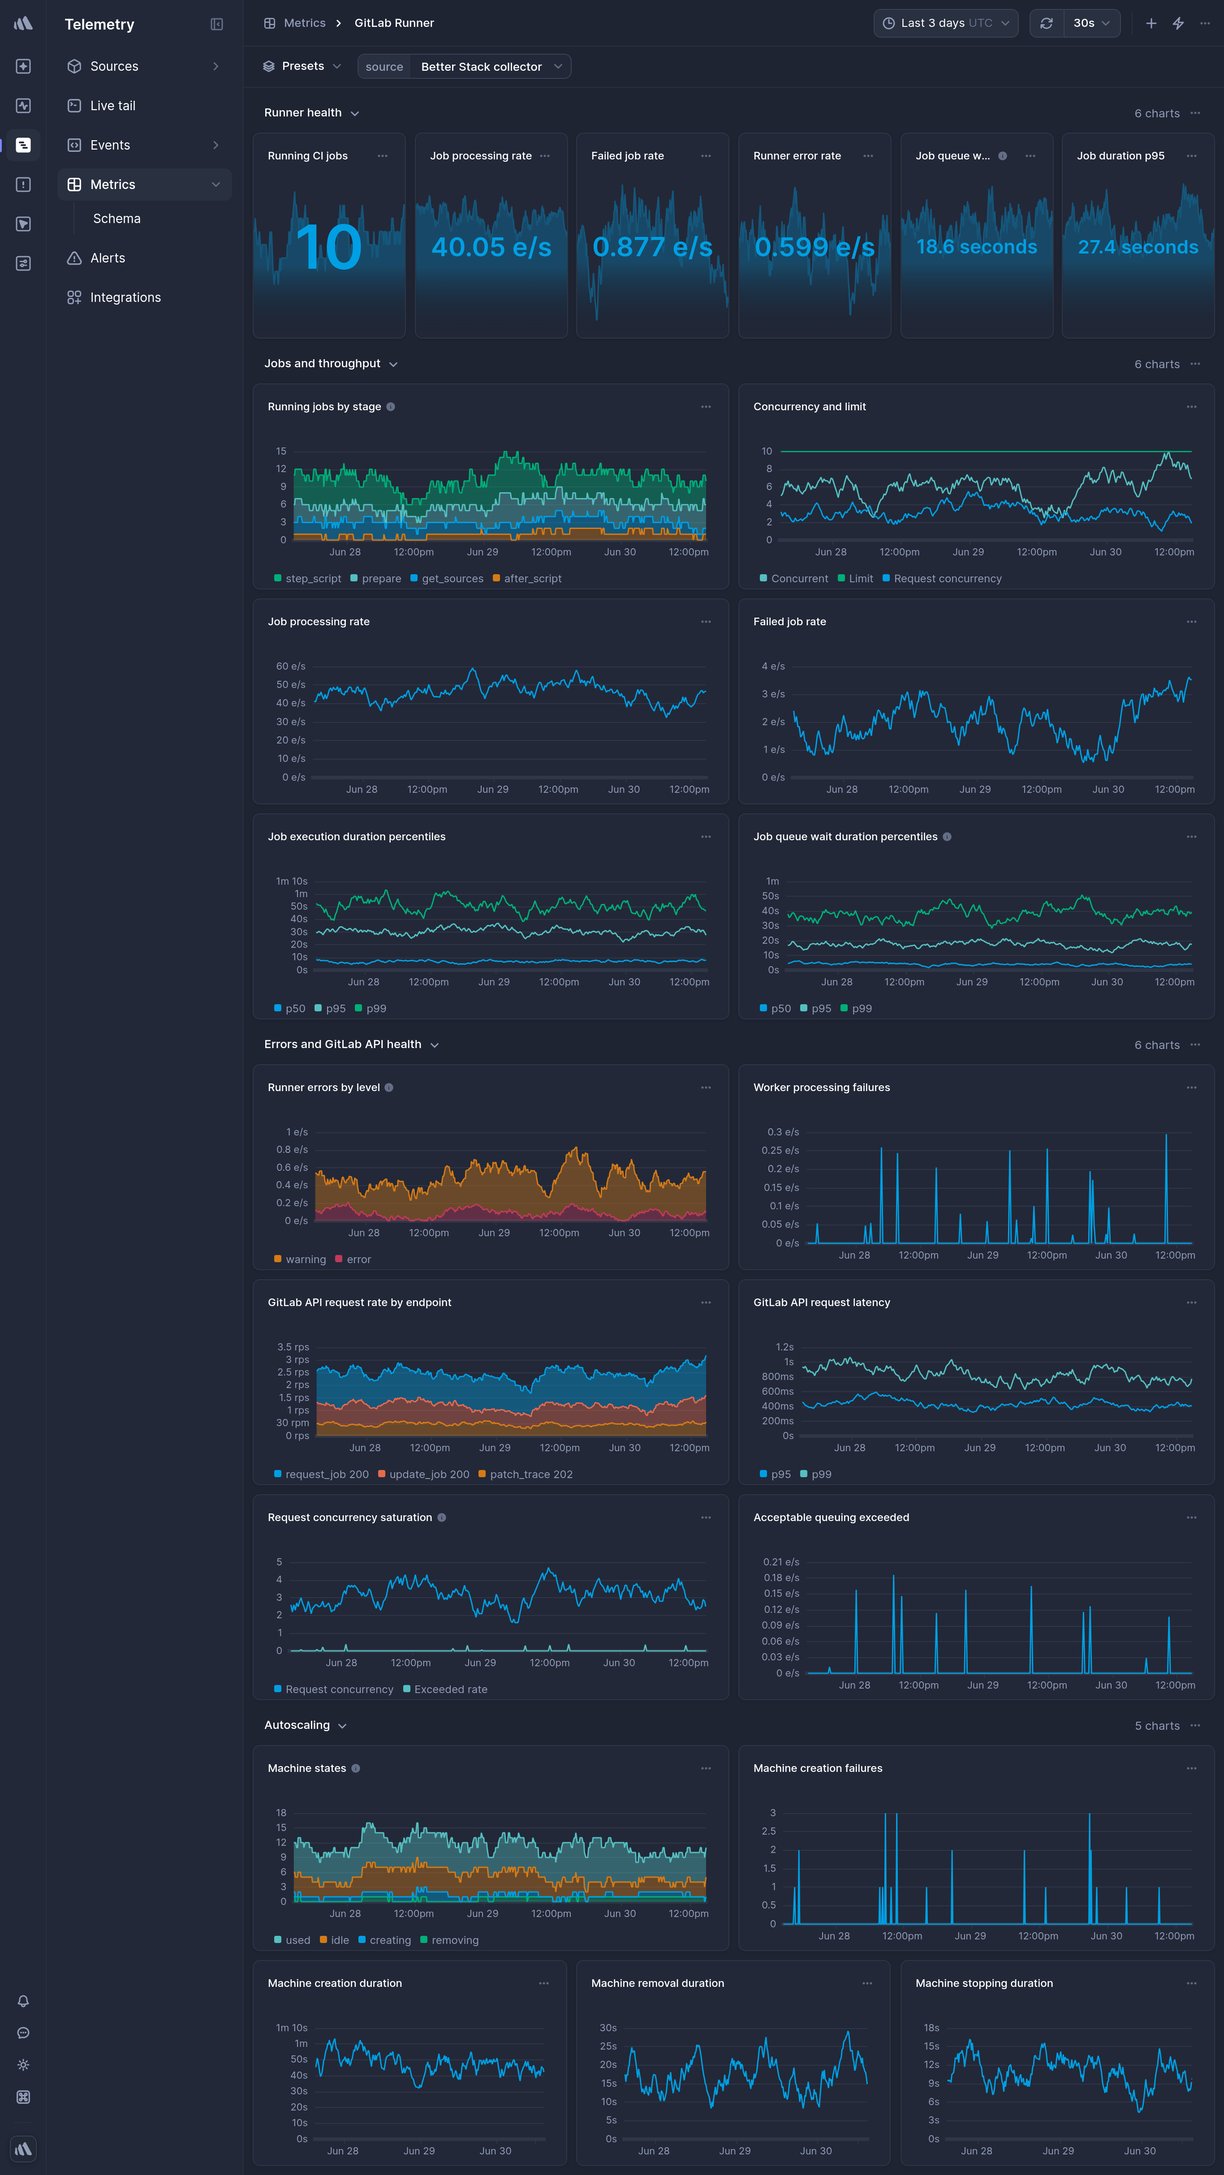Open Schema under Metrics
The height and width of the screenshot is (2175, 1224).
(117, 219)
